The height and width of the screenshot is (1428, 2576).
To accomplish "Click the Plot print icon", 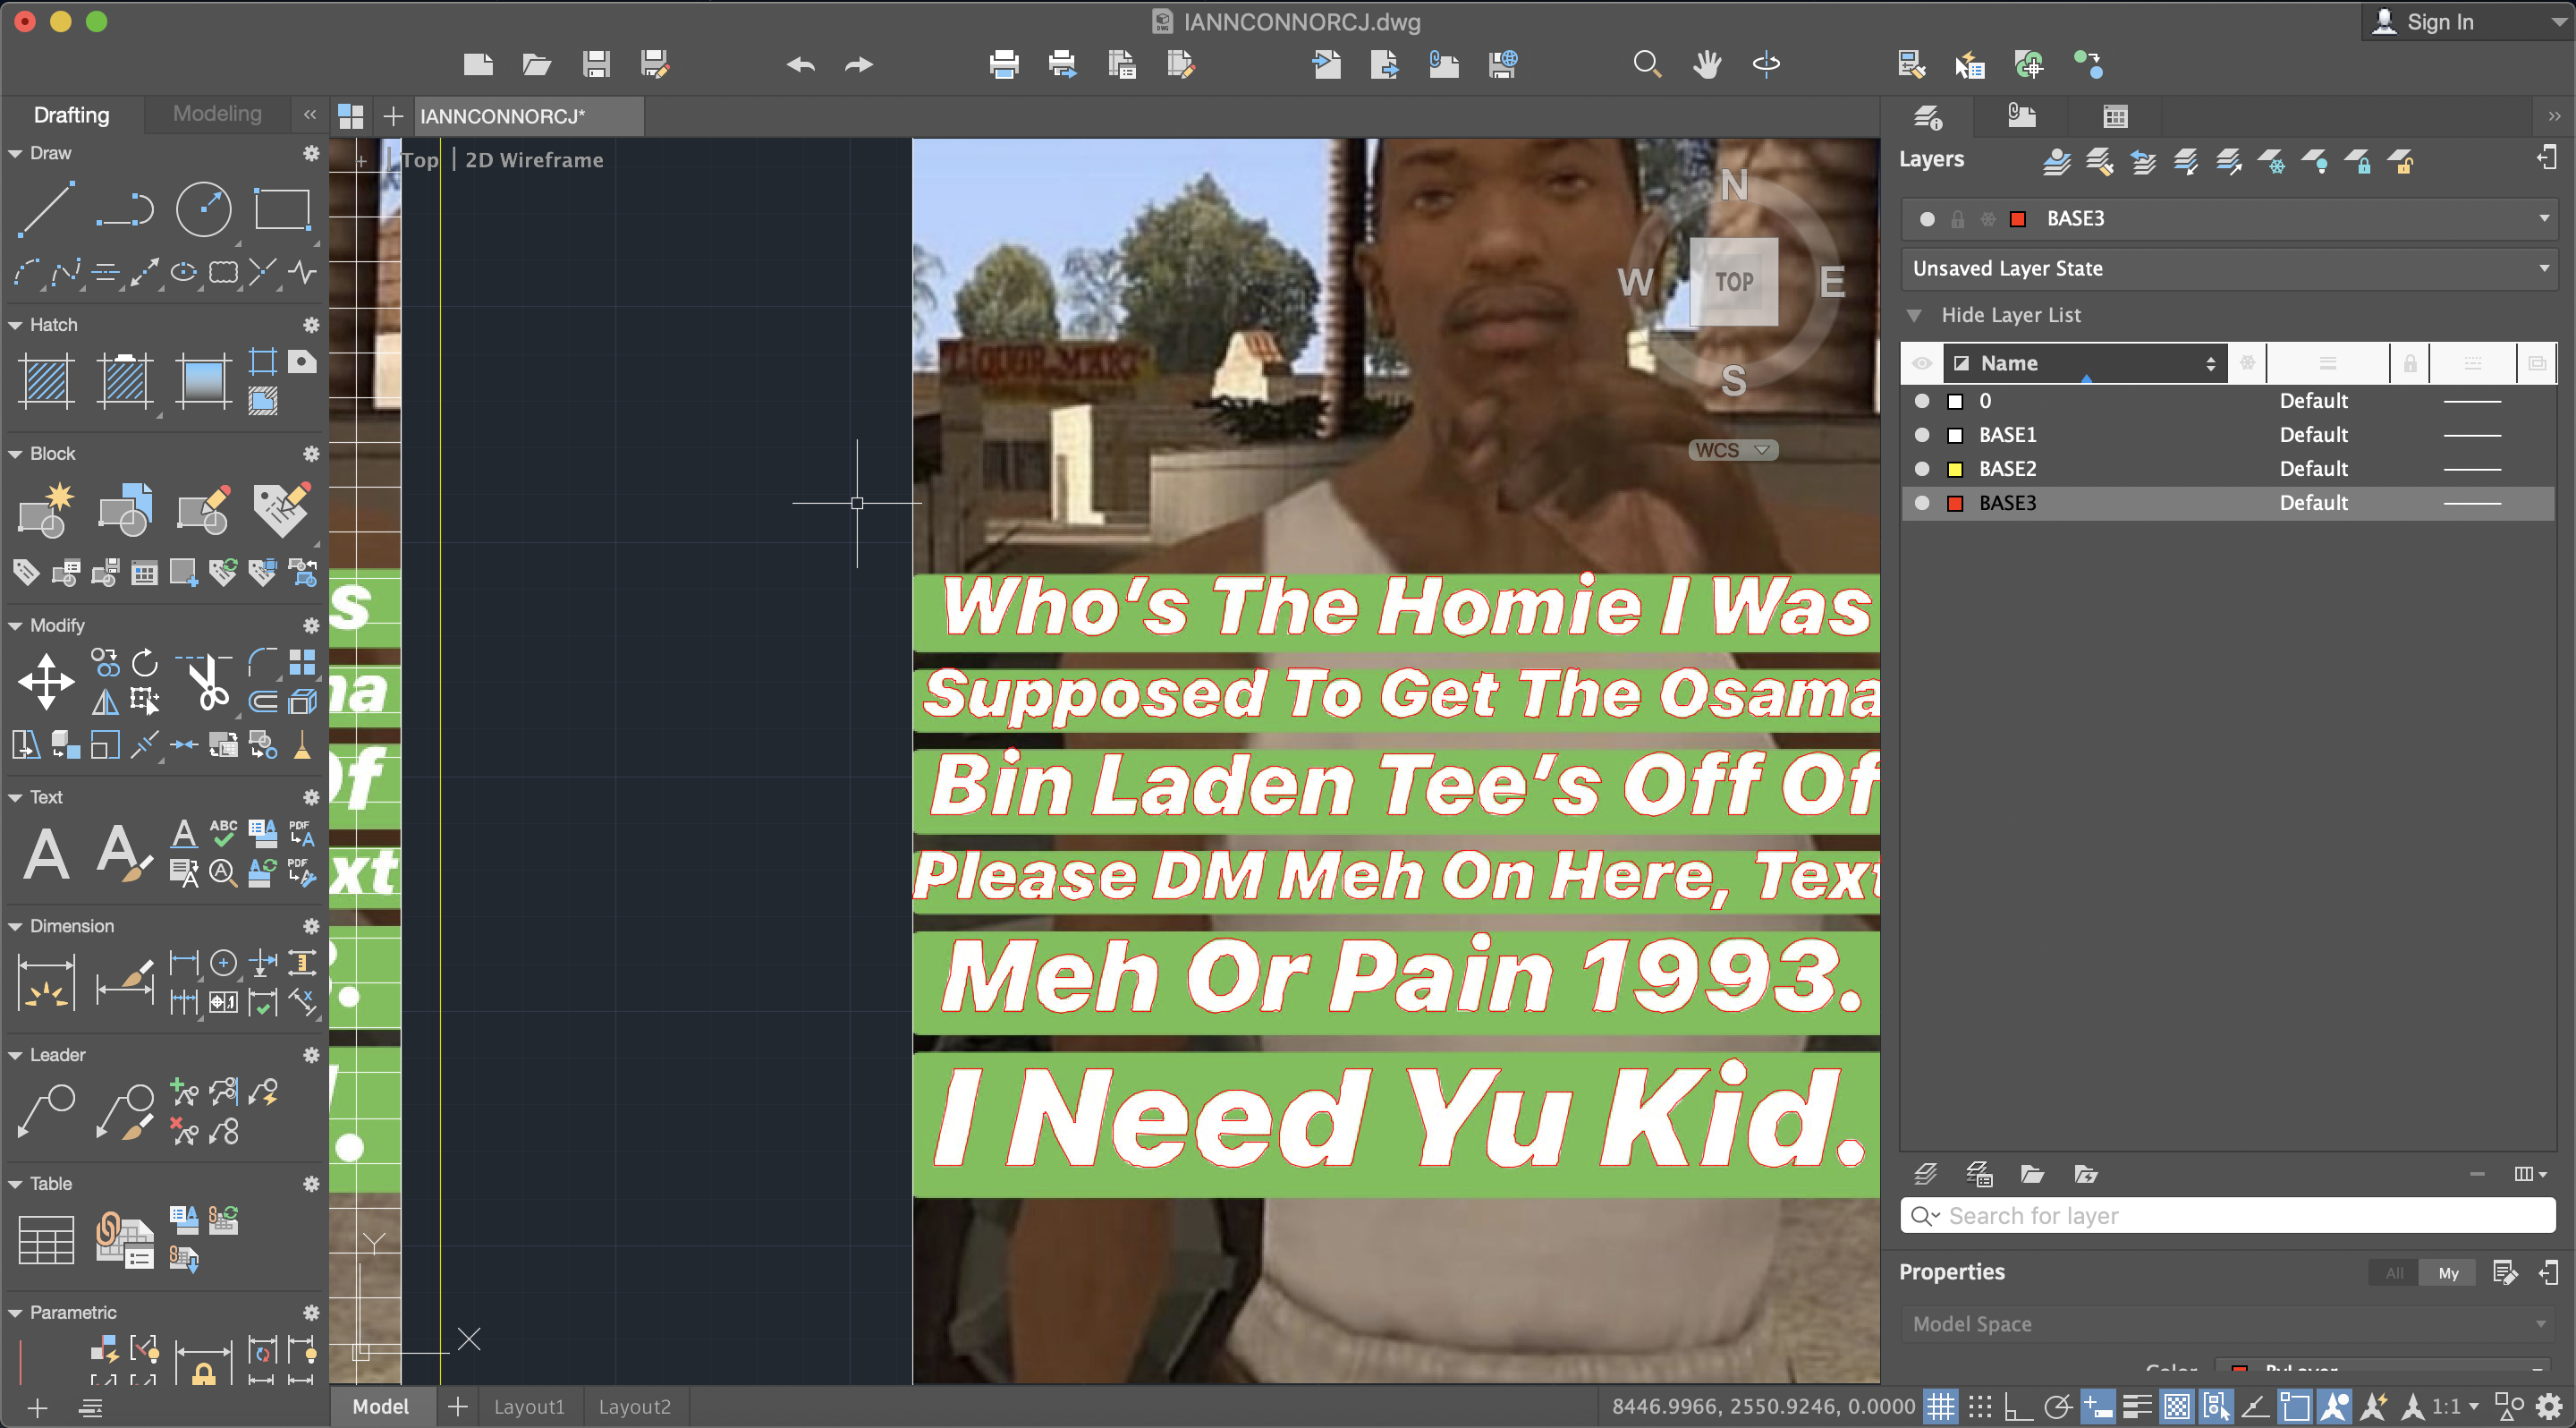I will [x=1003, y=65].
